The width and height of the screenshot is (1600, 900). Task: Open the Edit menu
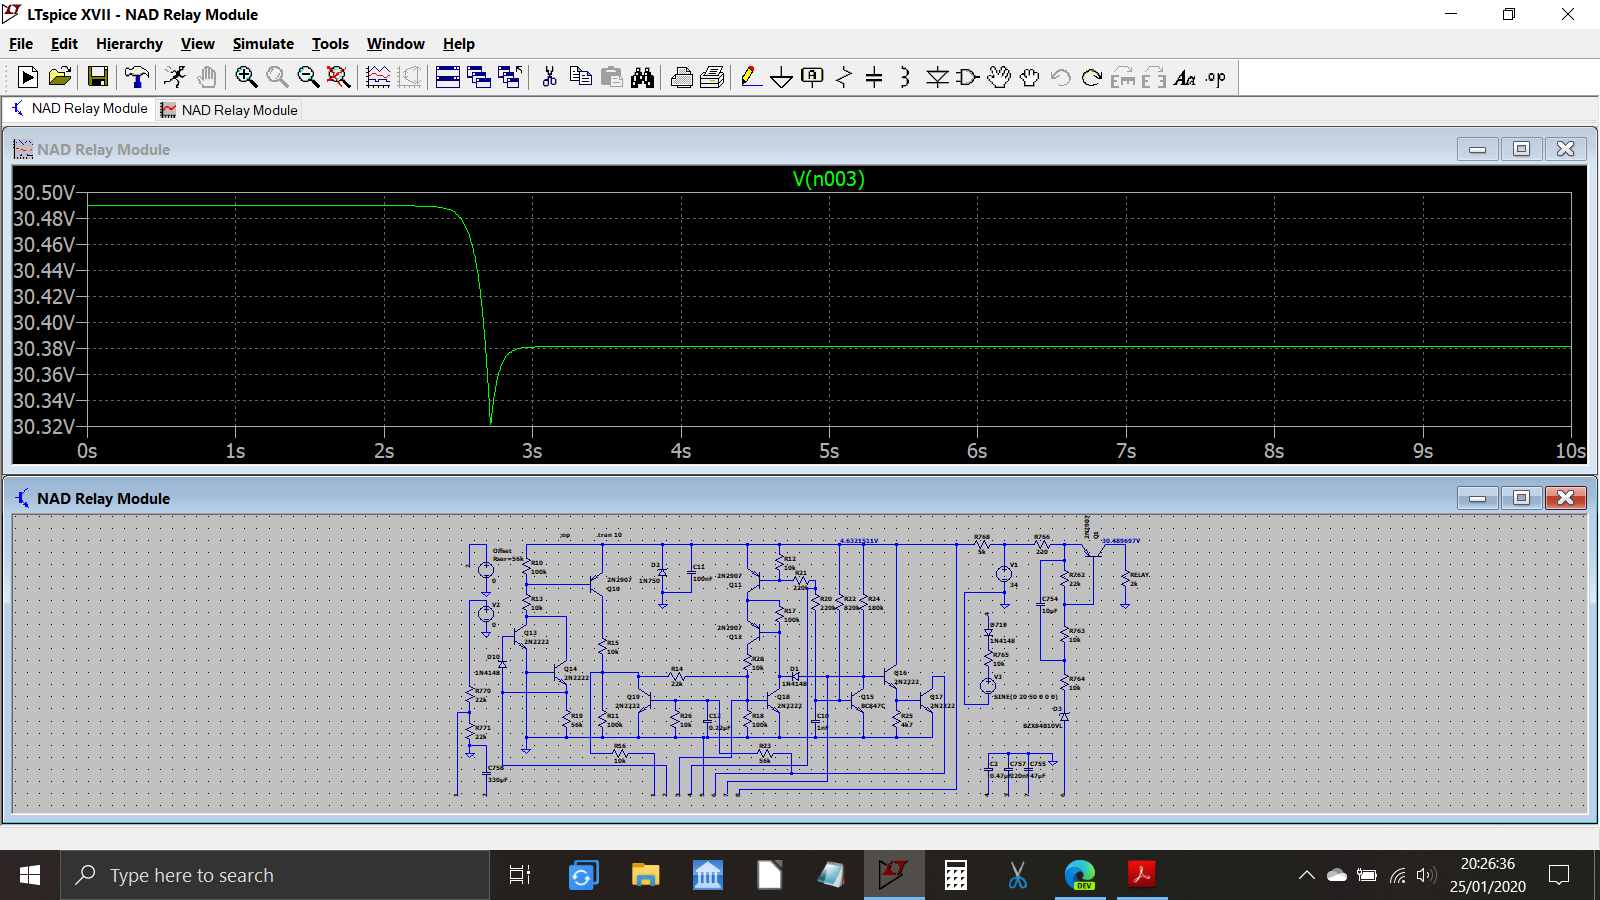tap(64, 44)
